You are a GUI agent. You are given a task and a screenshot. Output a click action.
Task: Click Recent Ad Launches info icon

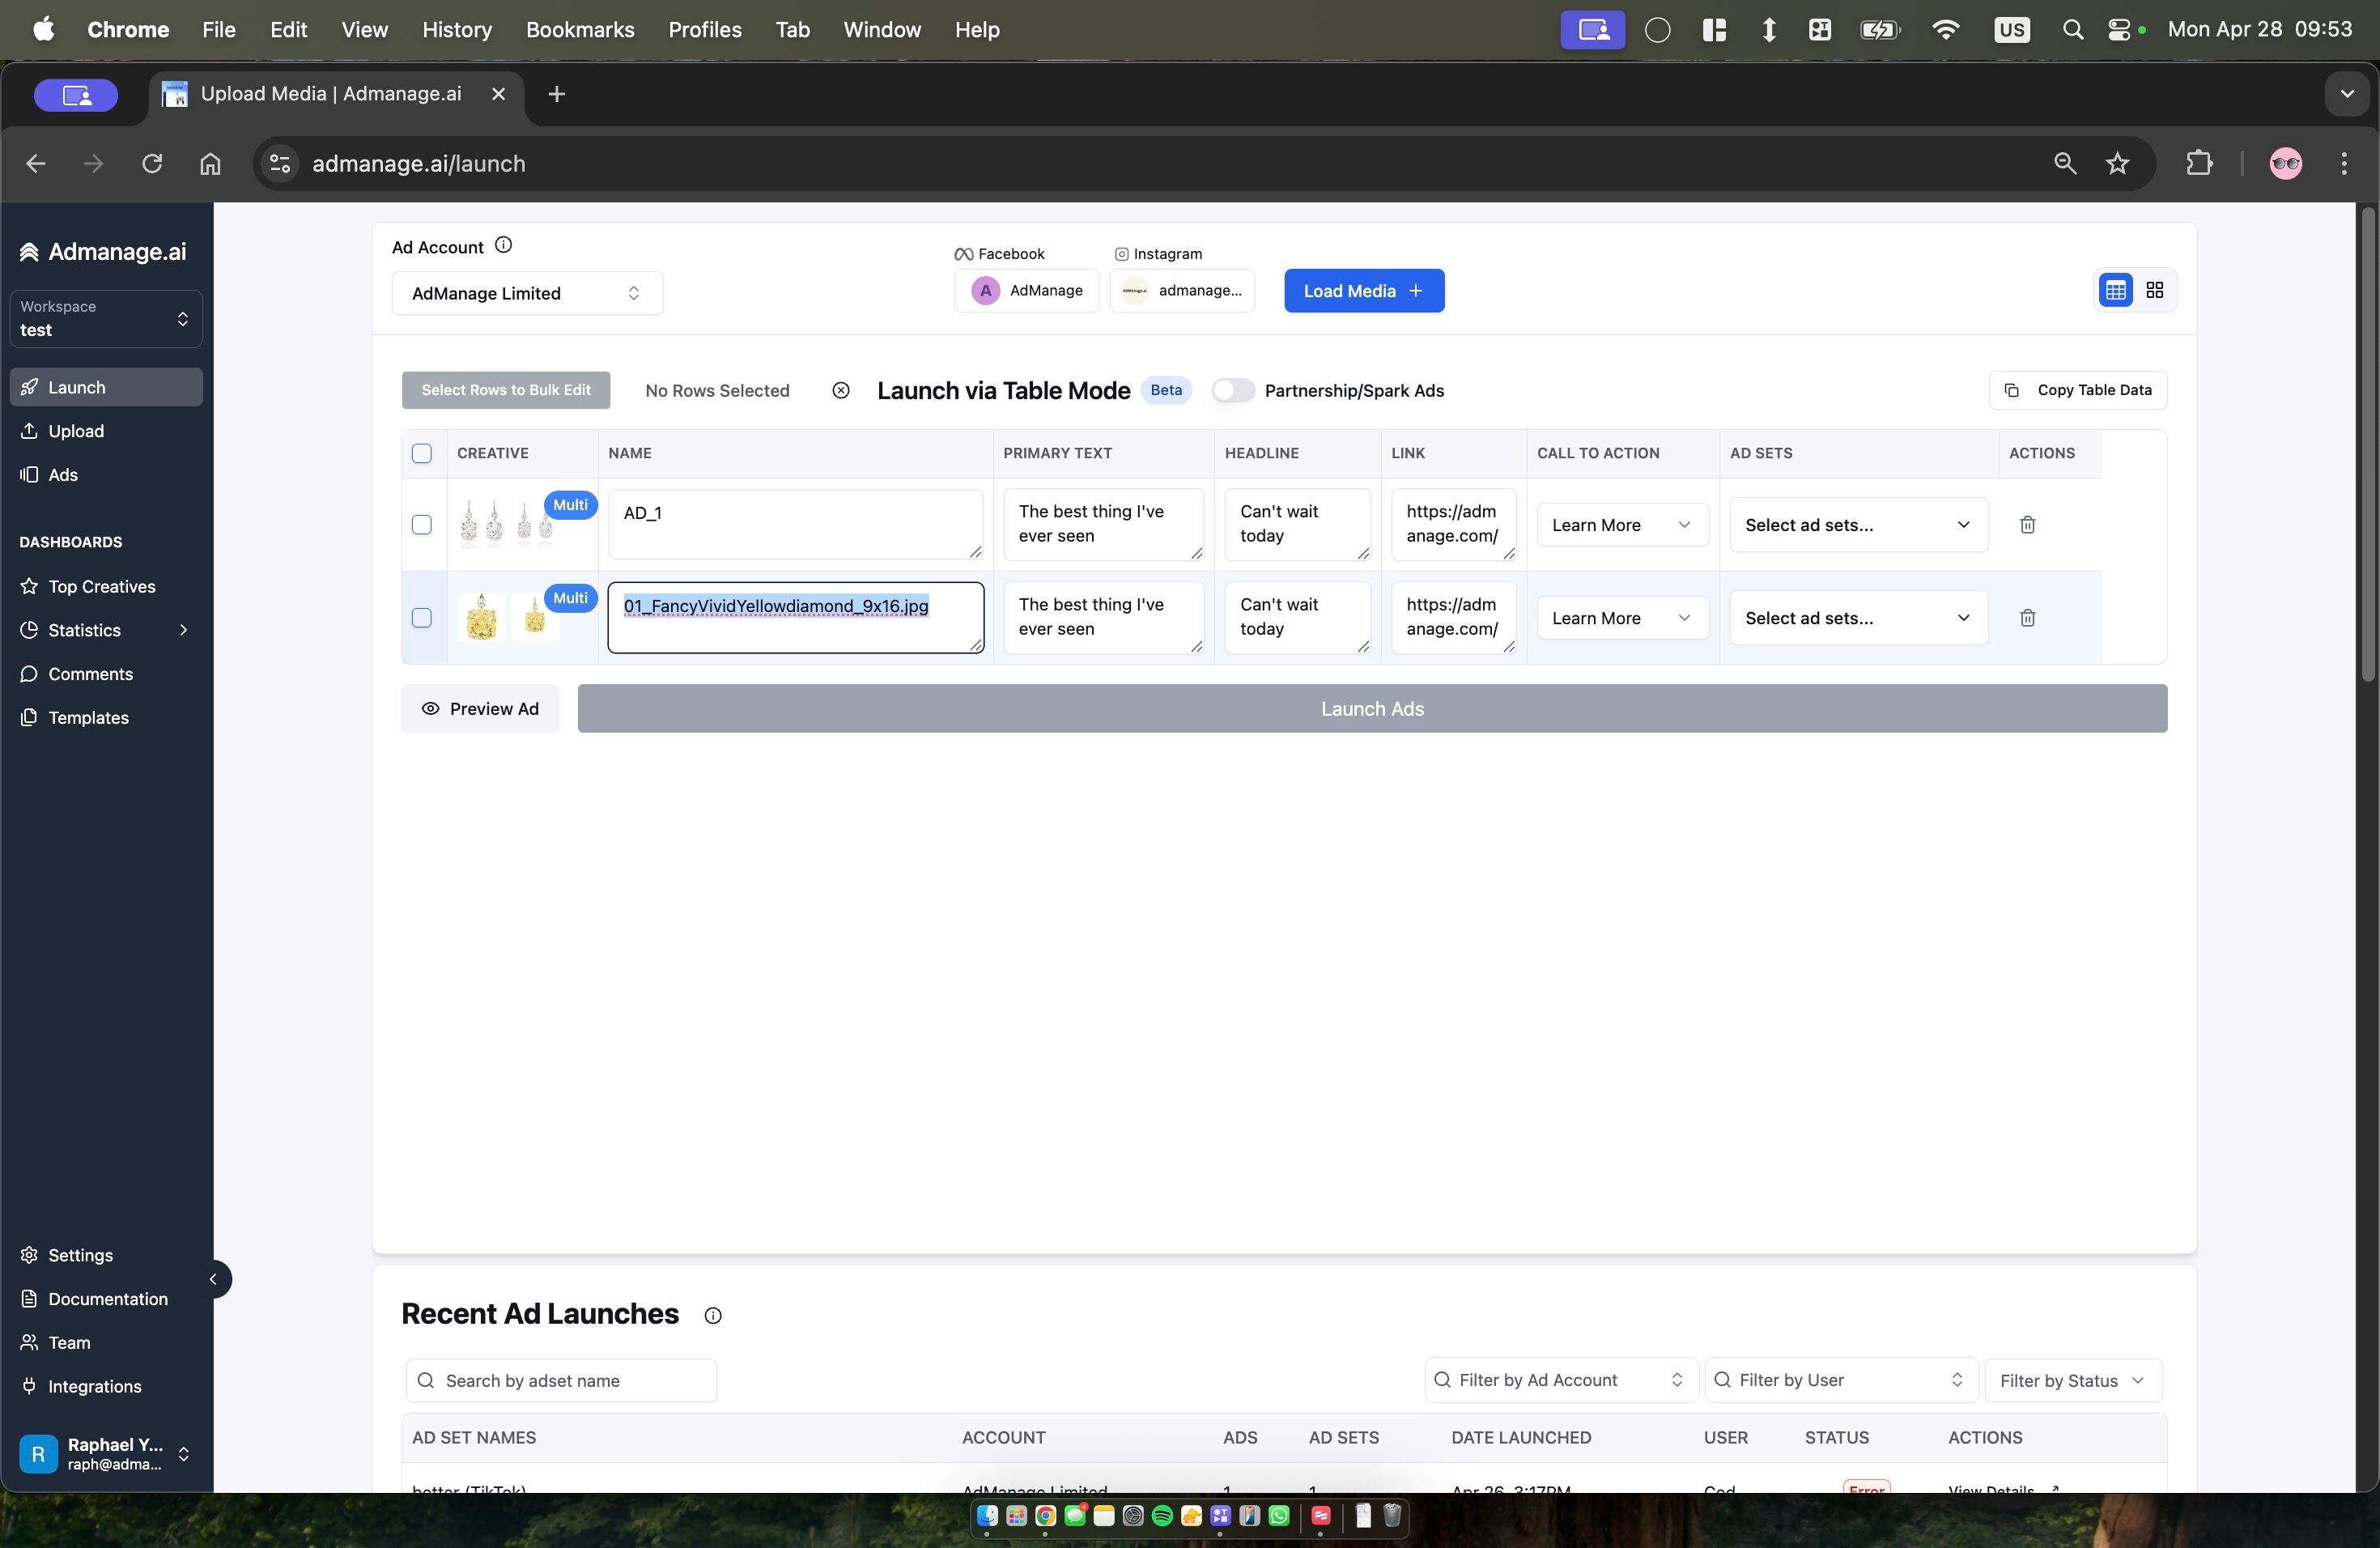[x=712, y=1315]
